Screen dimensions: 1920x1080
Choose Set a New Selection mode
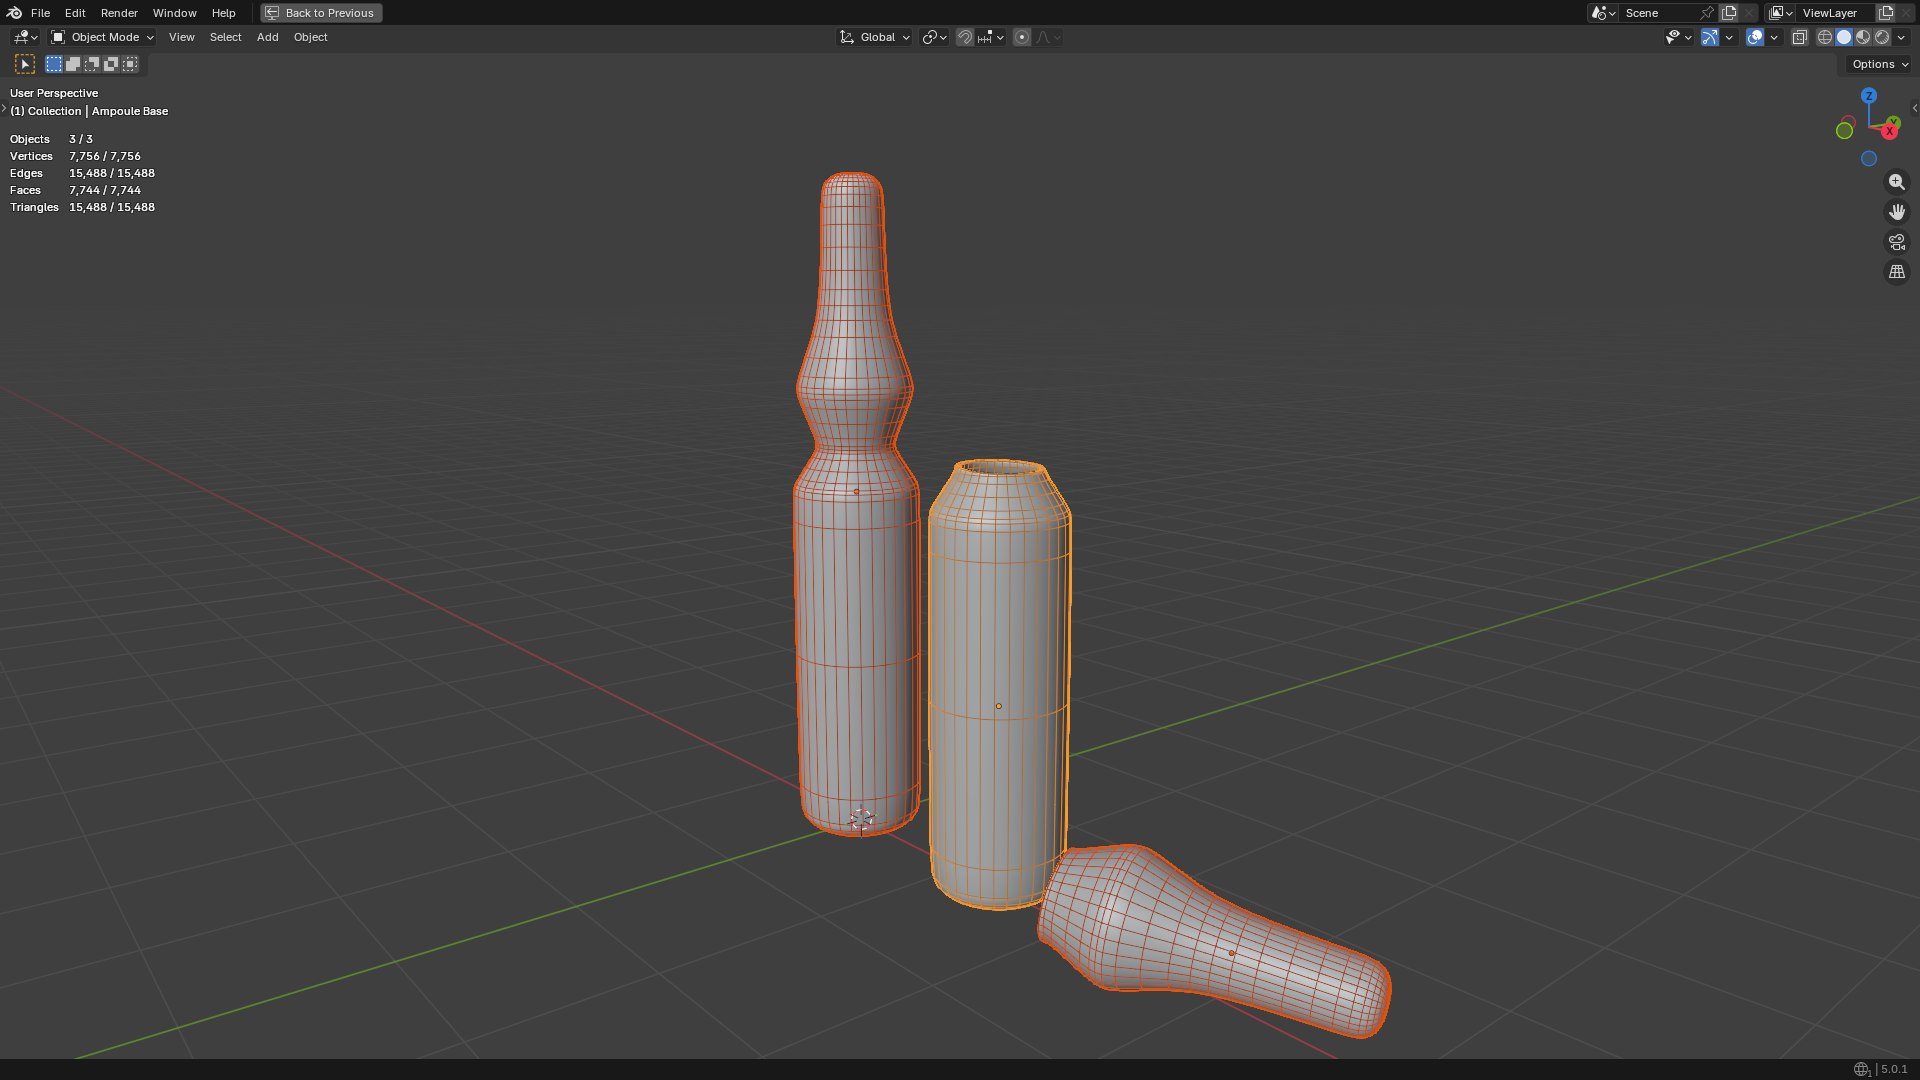(x=54, y=64)
